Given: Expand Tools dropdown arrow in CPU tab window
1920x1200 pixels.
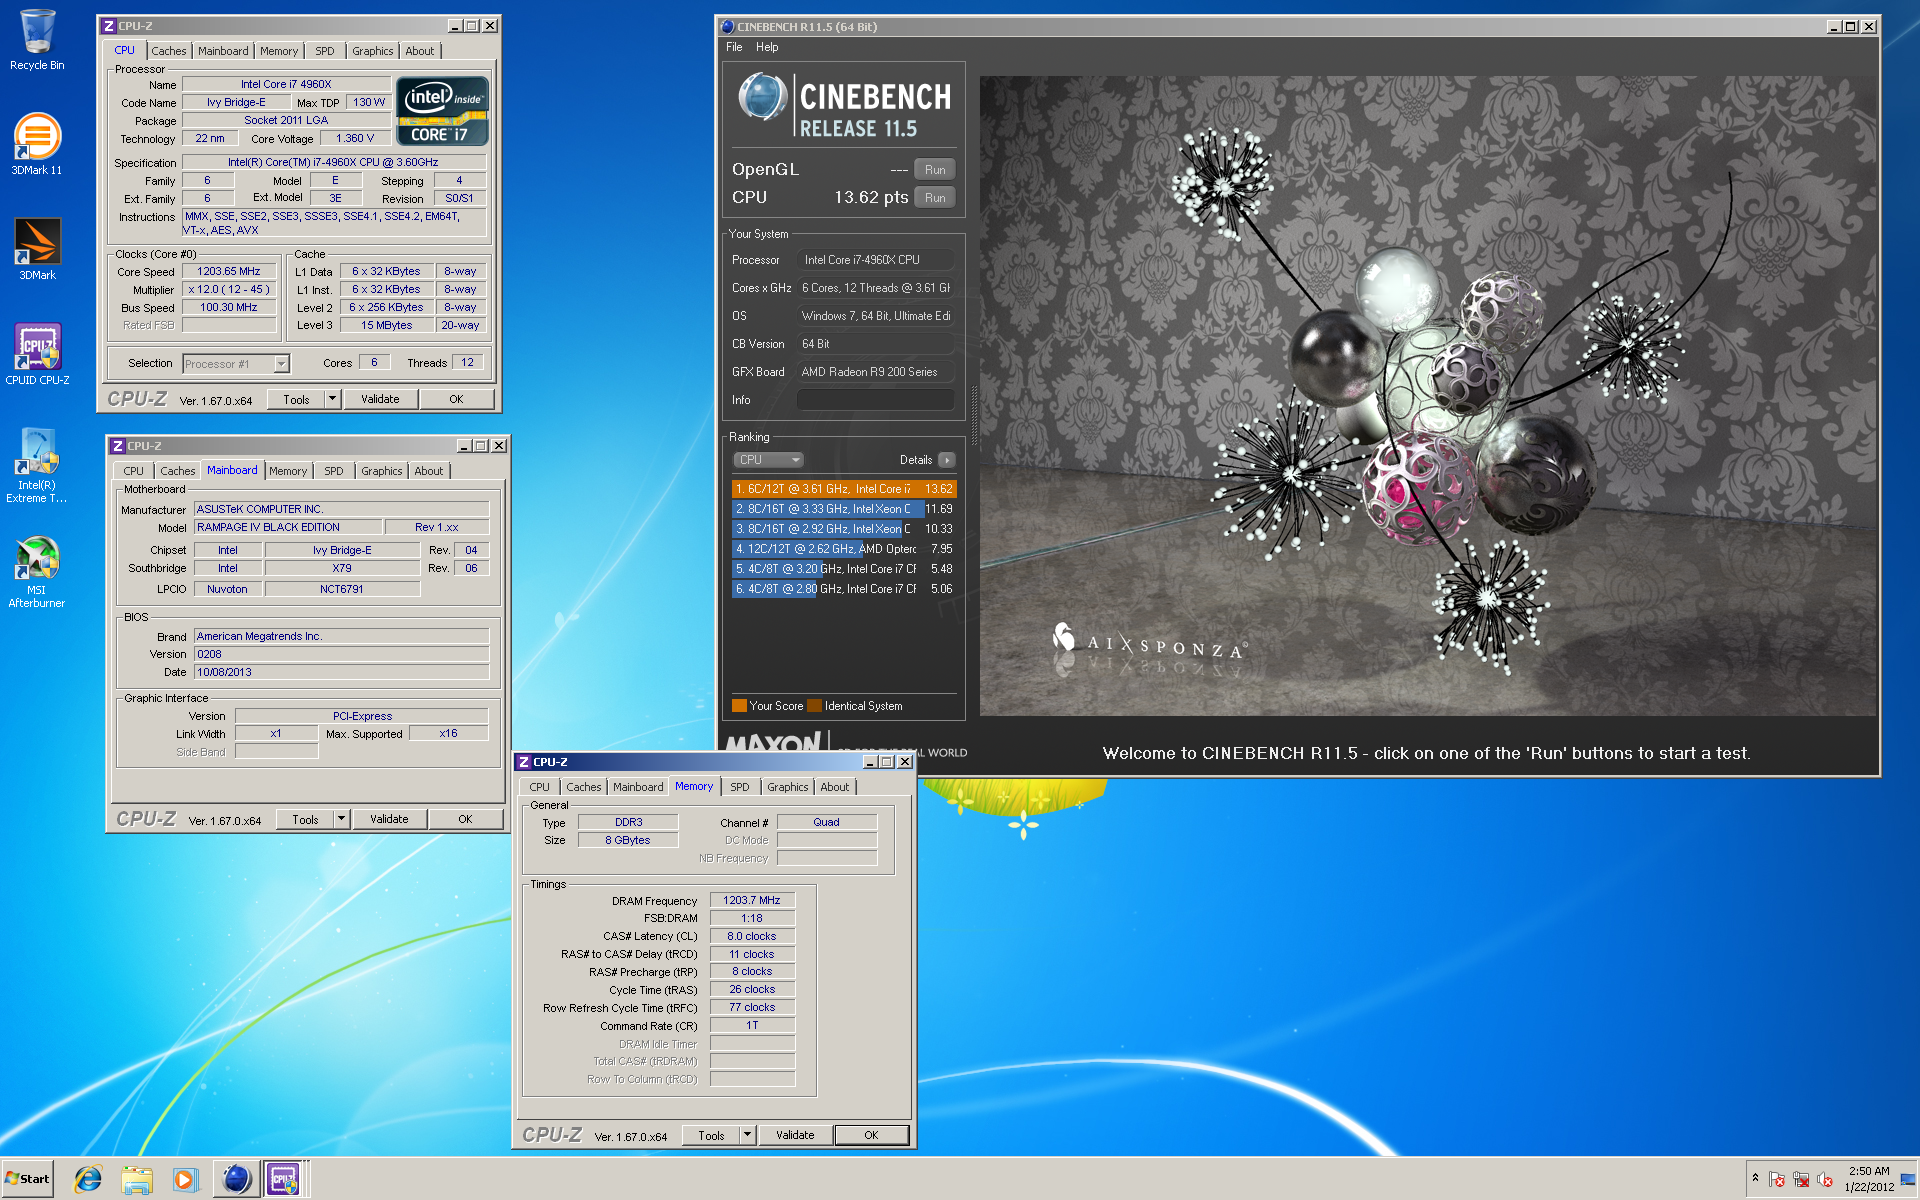Looking at the screenshot, I should pyautogui.click(x=333, y=399).
